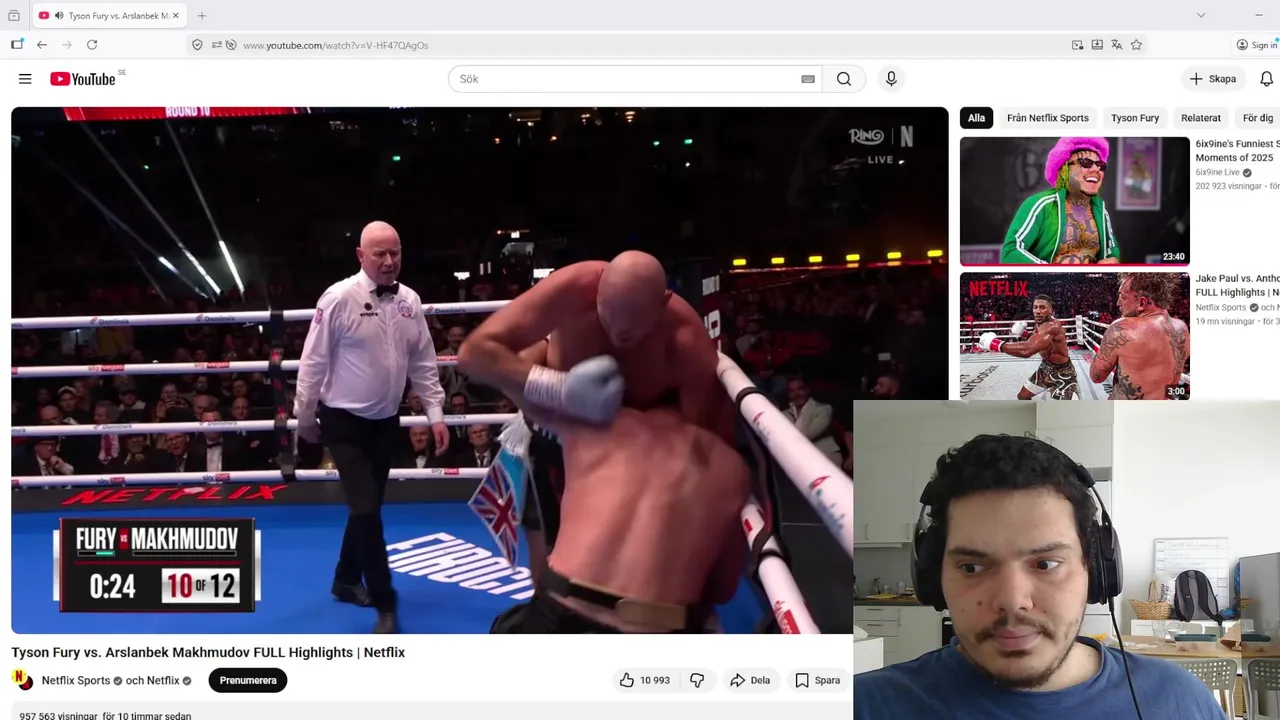Screen dimensions: 1280x720
Task: Click the video title text
Action: 208,652
